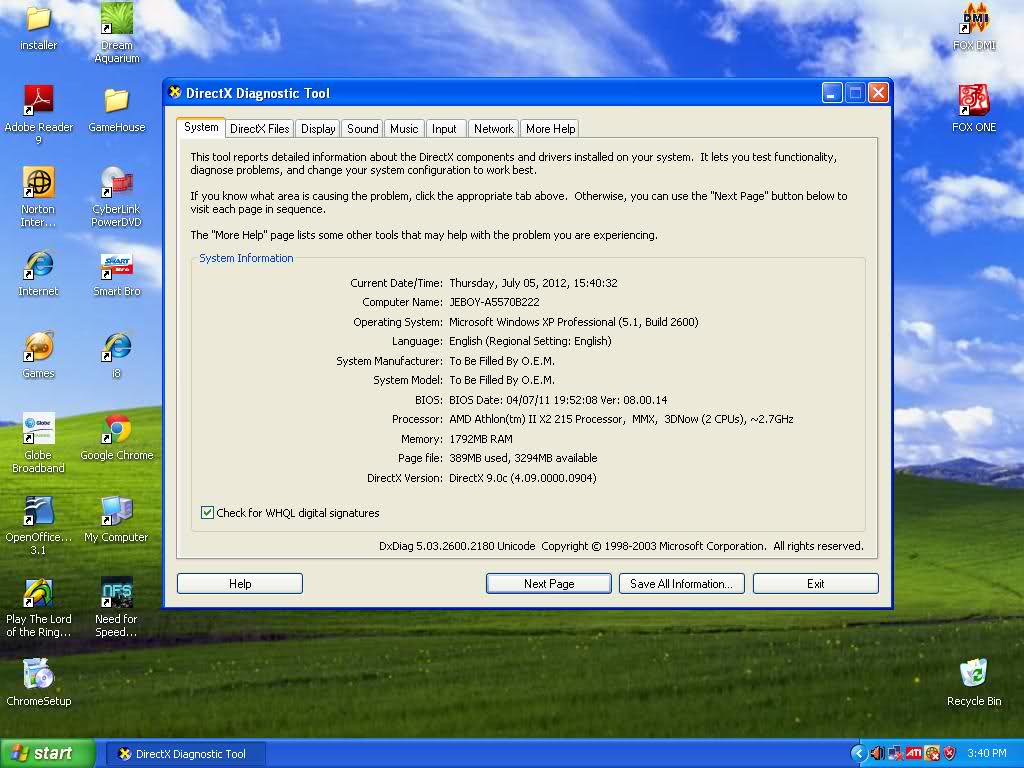Screen dimensions: 1024x768
Task: Open Google Chrome from the desktop
Action: pyautogui.click(x=117, y=429)
